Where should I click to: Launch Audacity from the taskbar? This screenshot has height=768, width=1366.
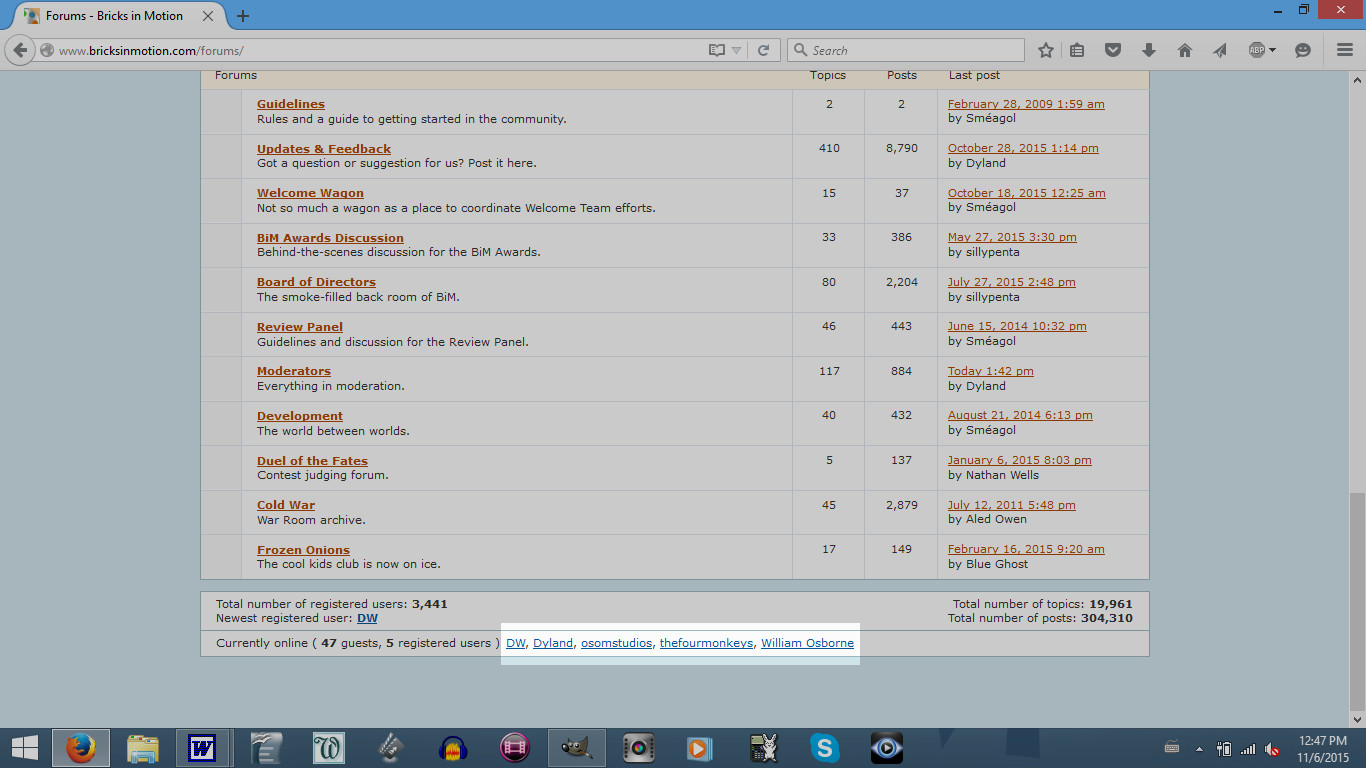(x=453, y=748)
